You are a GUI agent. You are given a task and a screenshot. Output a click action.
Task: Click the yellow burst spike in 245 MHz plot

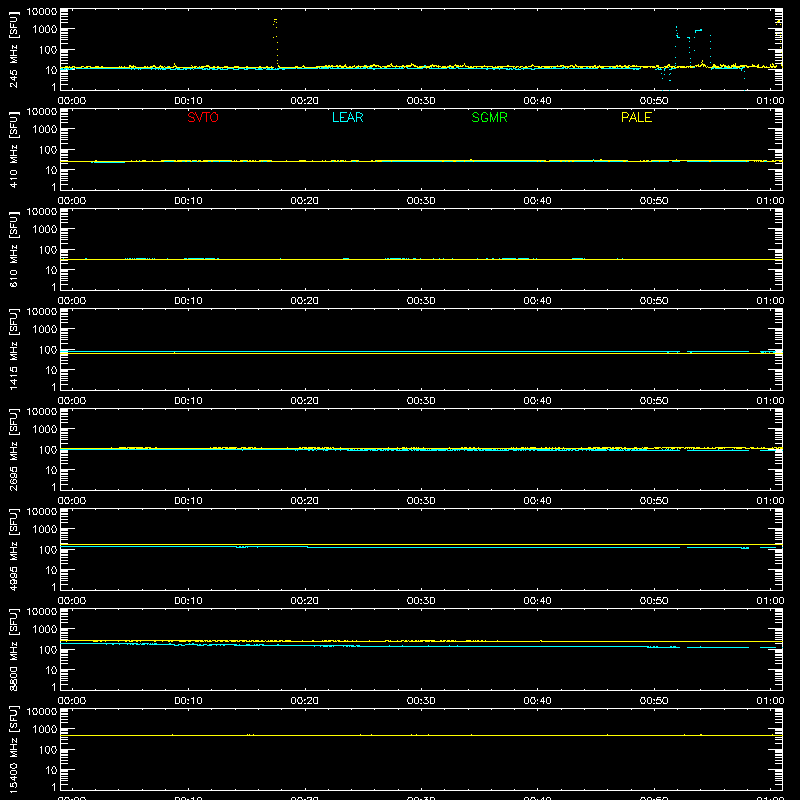pyautogui.click(x=276, y=42)
